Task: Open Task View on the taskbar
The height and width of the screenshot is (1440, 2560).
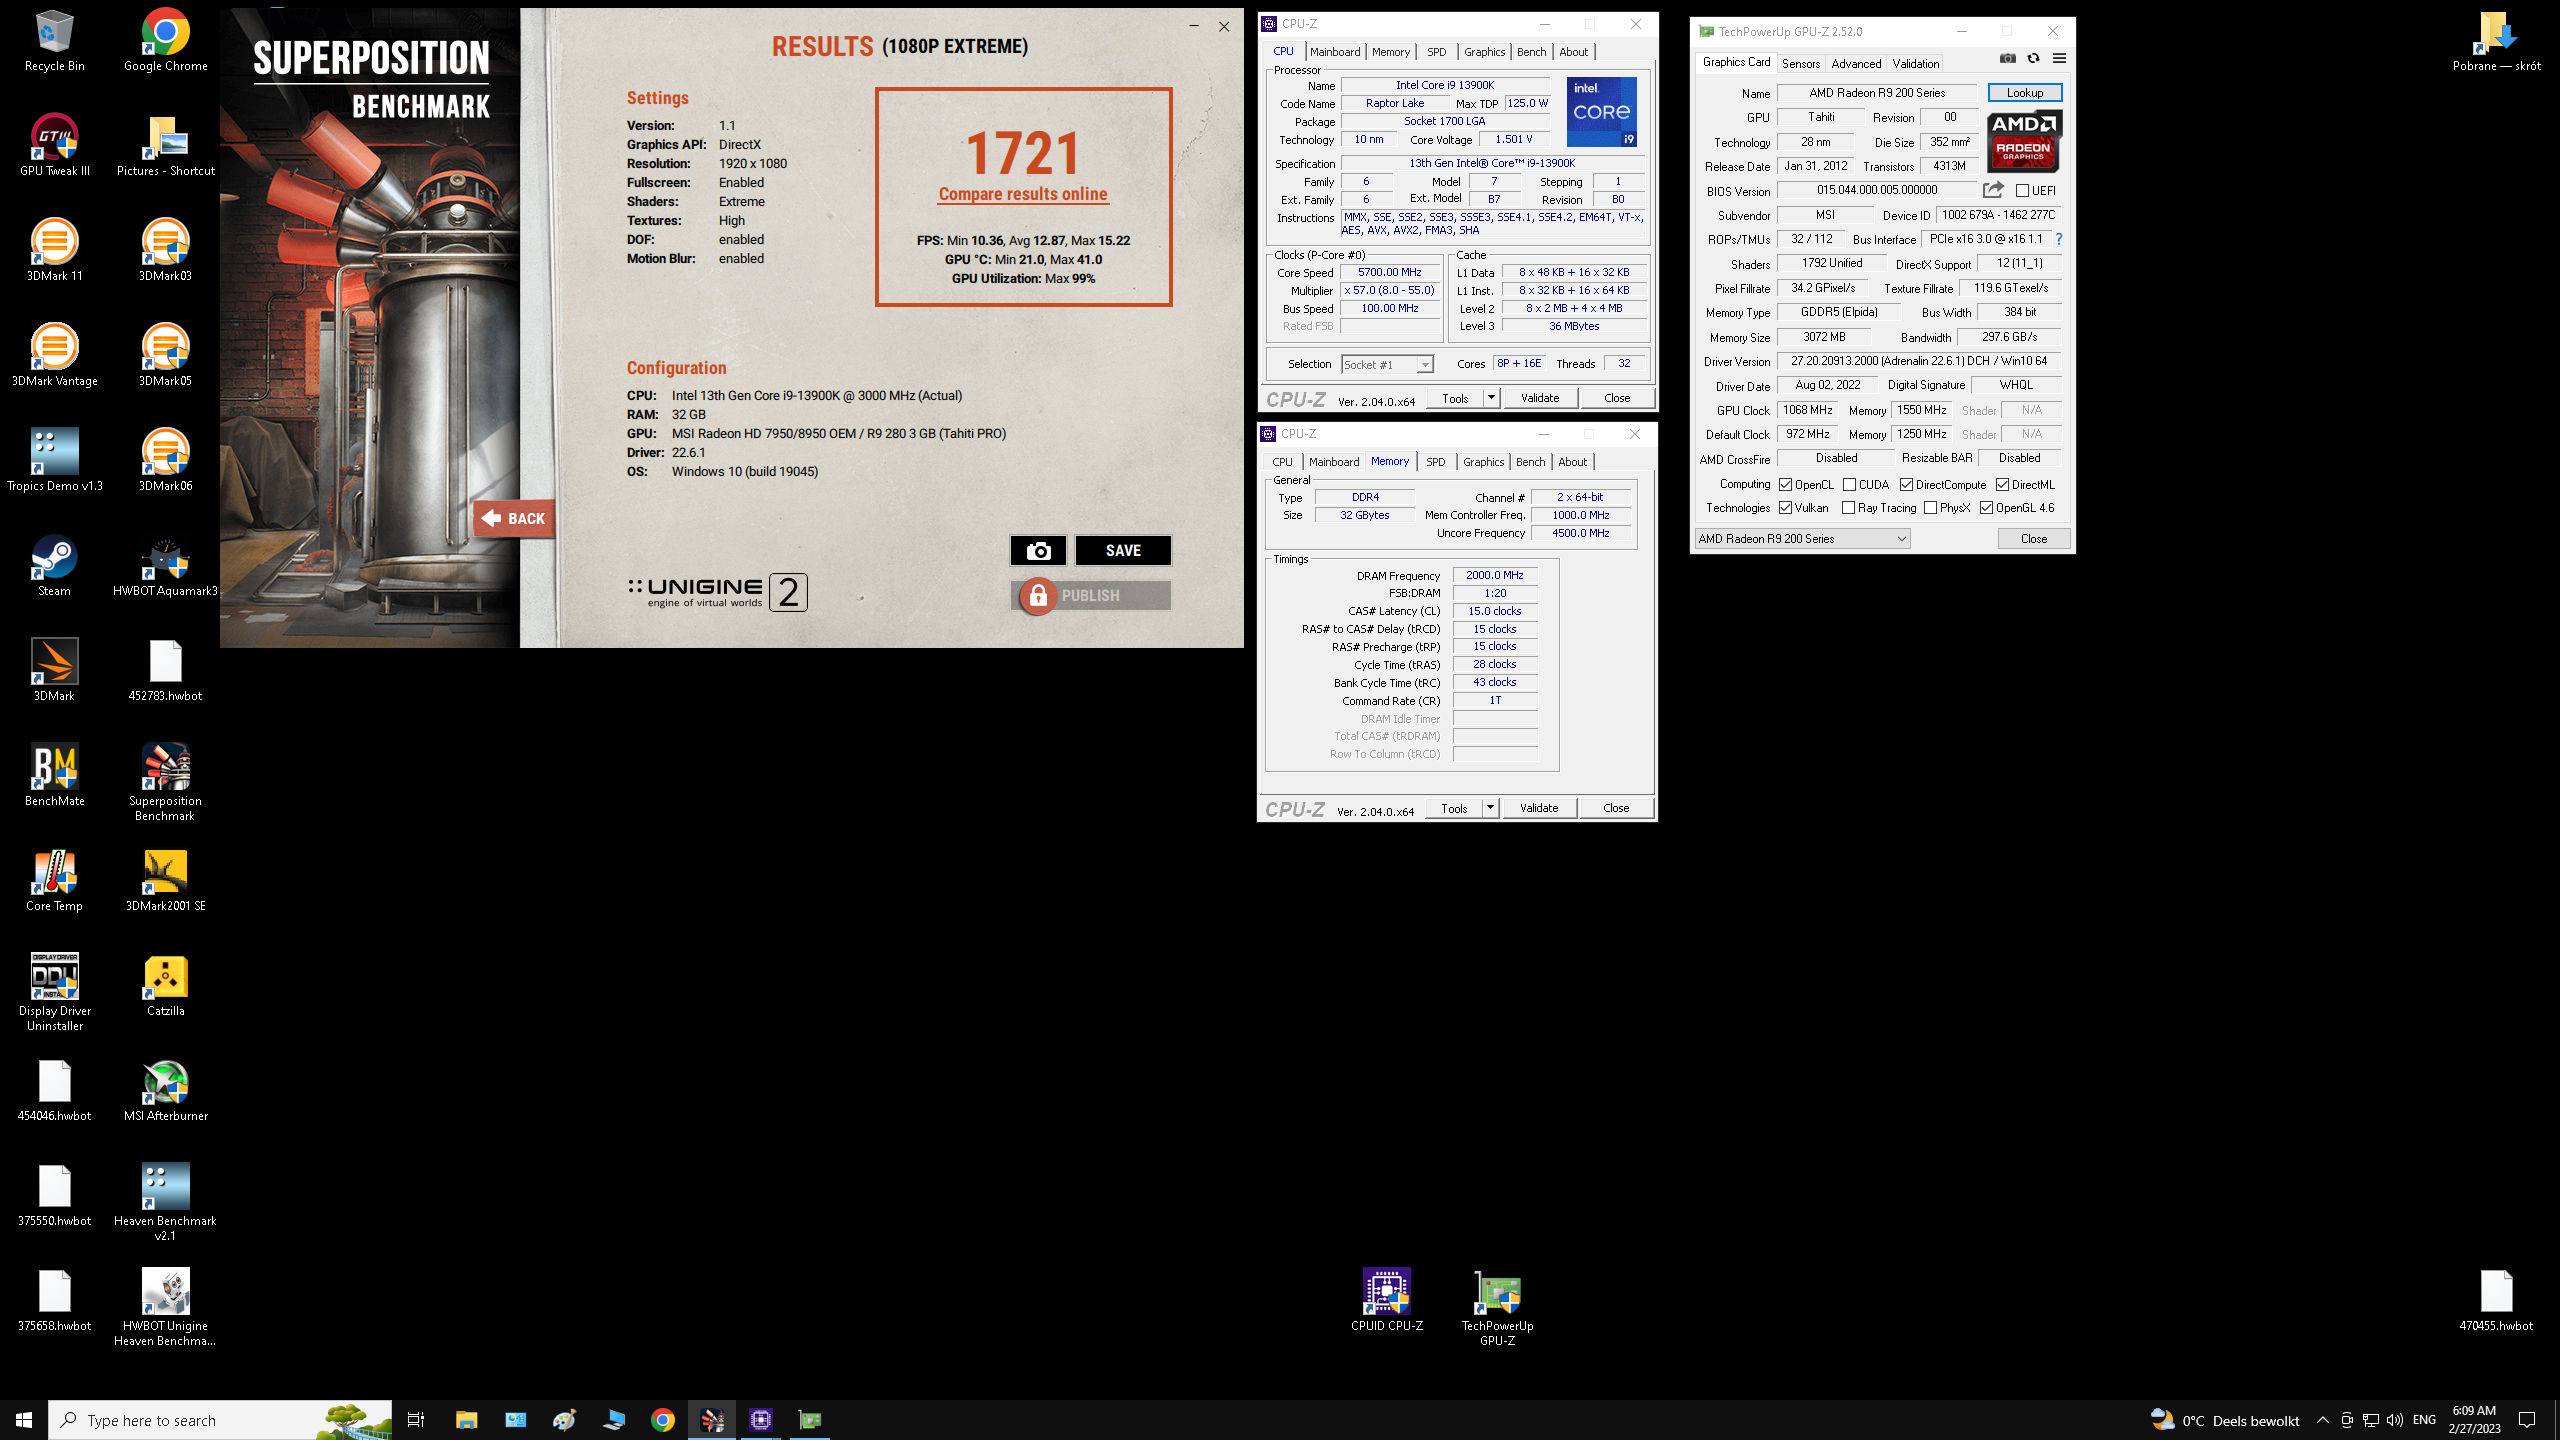Action: (416, 1420)
